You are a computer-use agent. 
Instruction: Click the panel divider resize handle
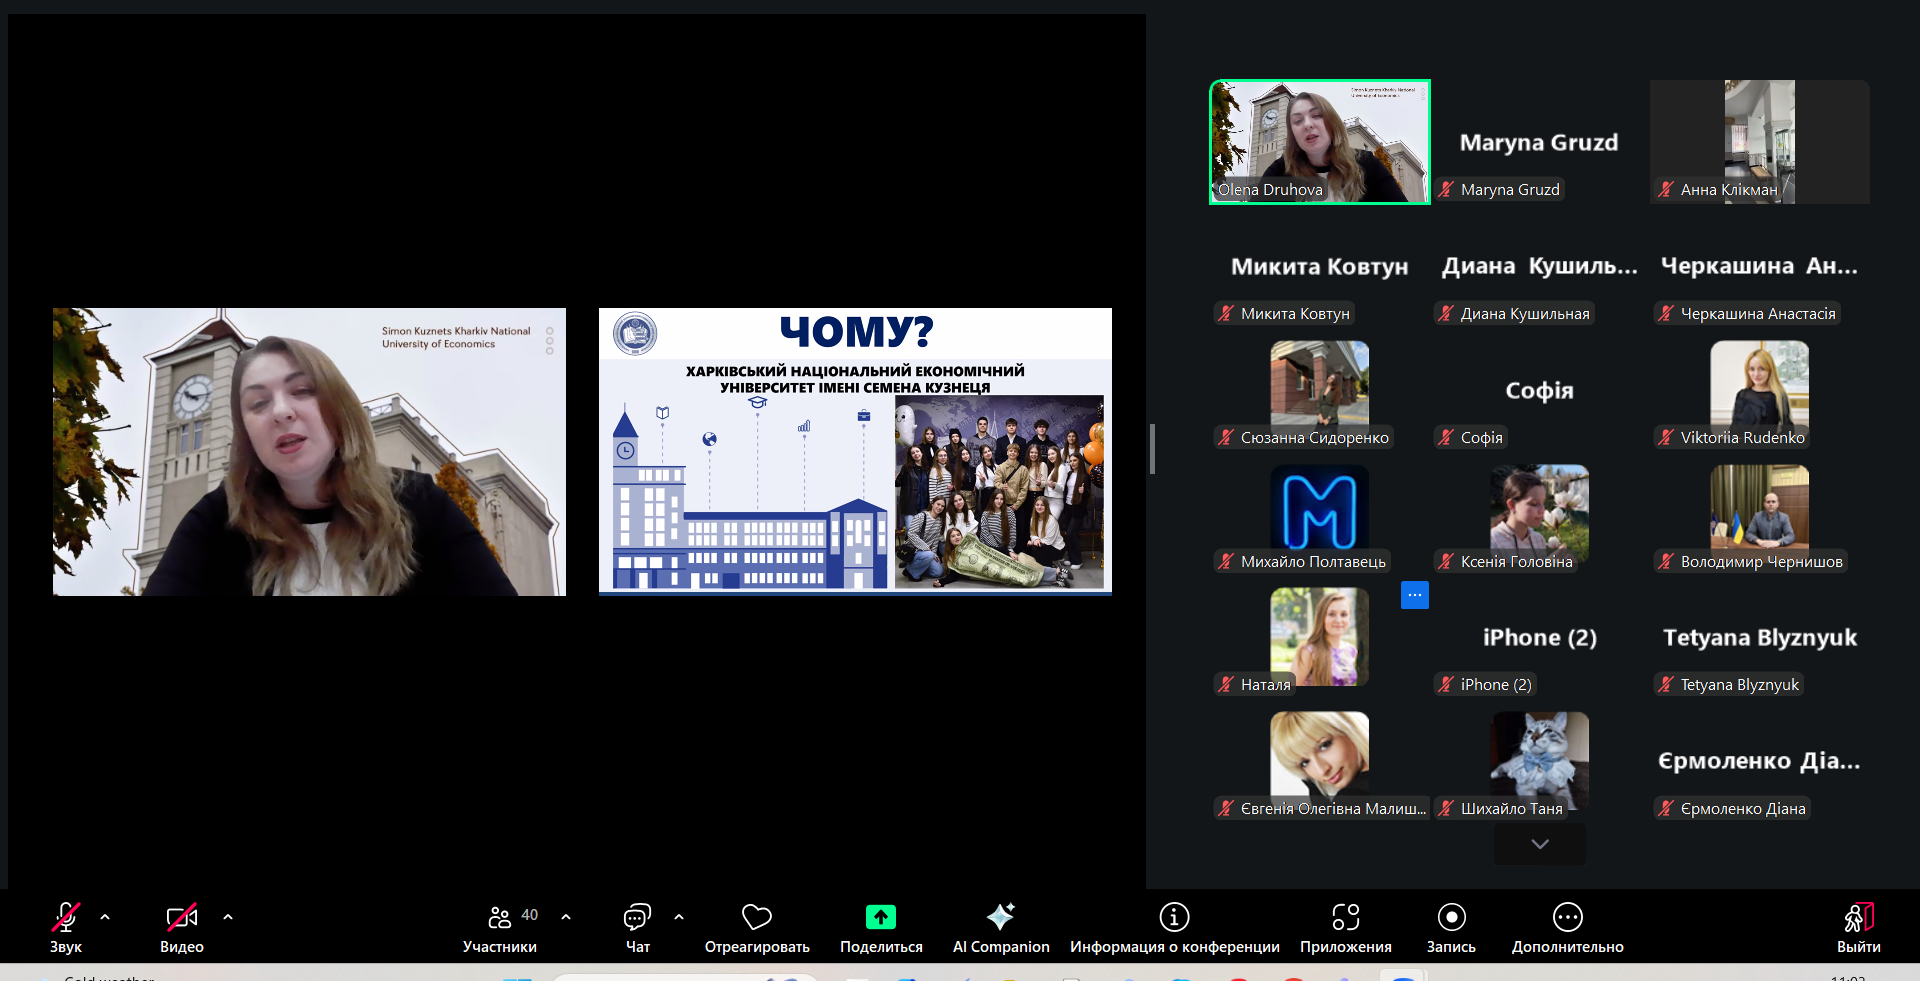point(1152,449)
